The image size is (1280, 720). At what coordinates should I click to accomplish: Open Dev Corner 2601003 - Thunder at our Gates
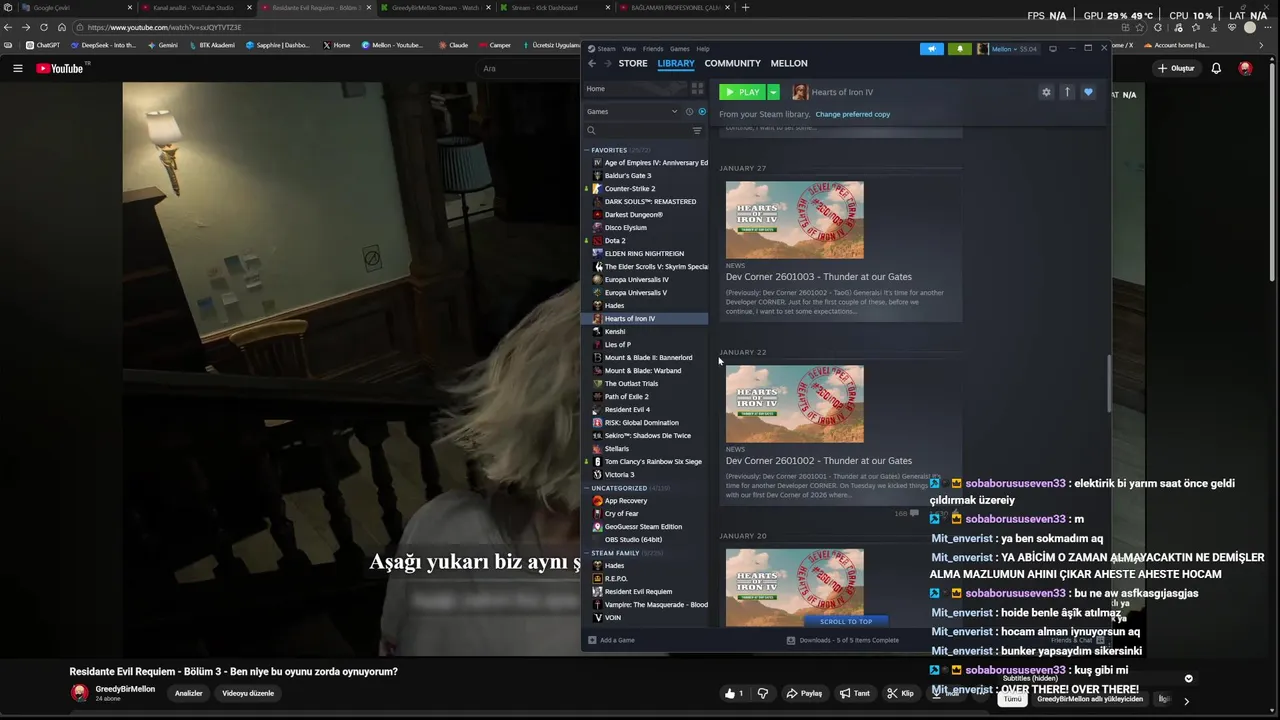tap(819, 277)
